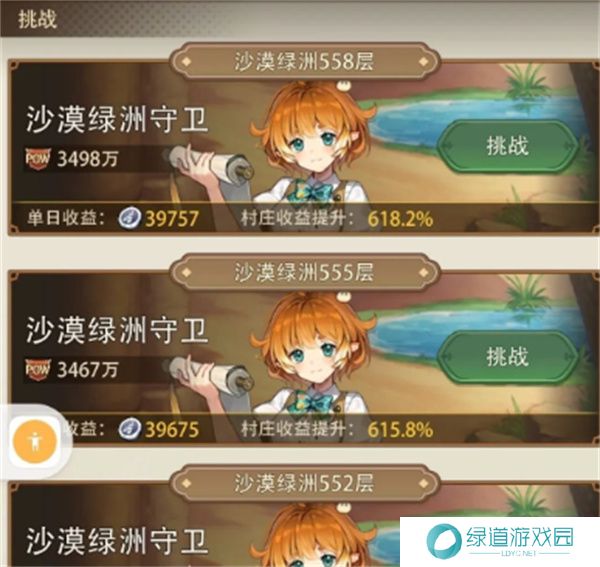Select the 沙漠绿洲558层 header banner

305,62
